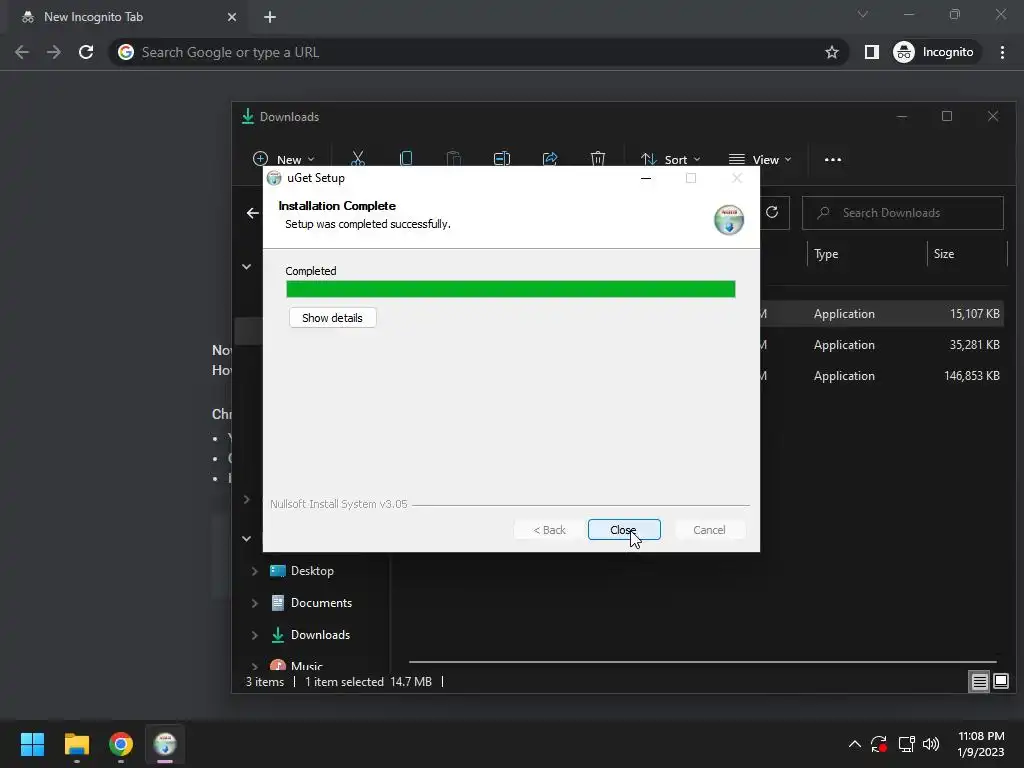The image size is (1024, 768).
Task: Open Chrome's three-dot menu
Action: [1002, 52]
